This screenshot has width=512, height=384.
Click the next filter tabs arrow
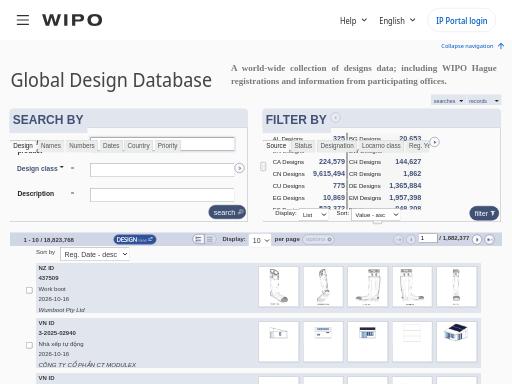pyautogui.click(x=434, y=142)
